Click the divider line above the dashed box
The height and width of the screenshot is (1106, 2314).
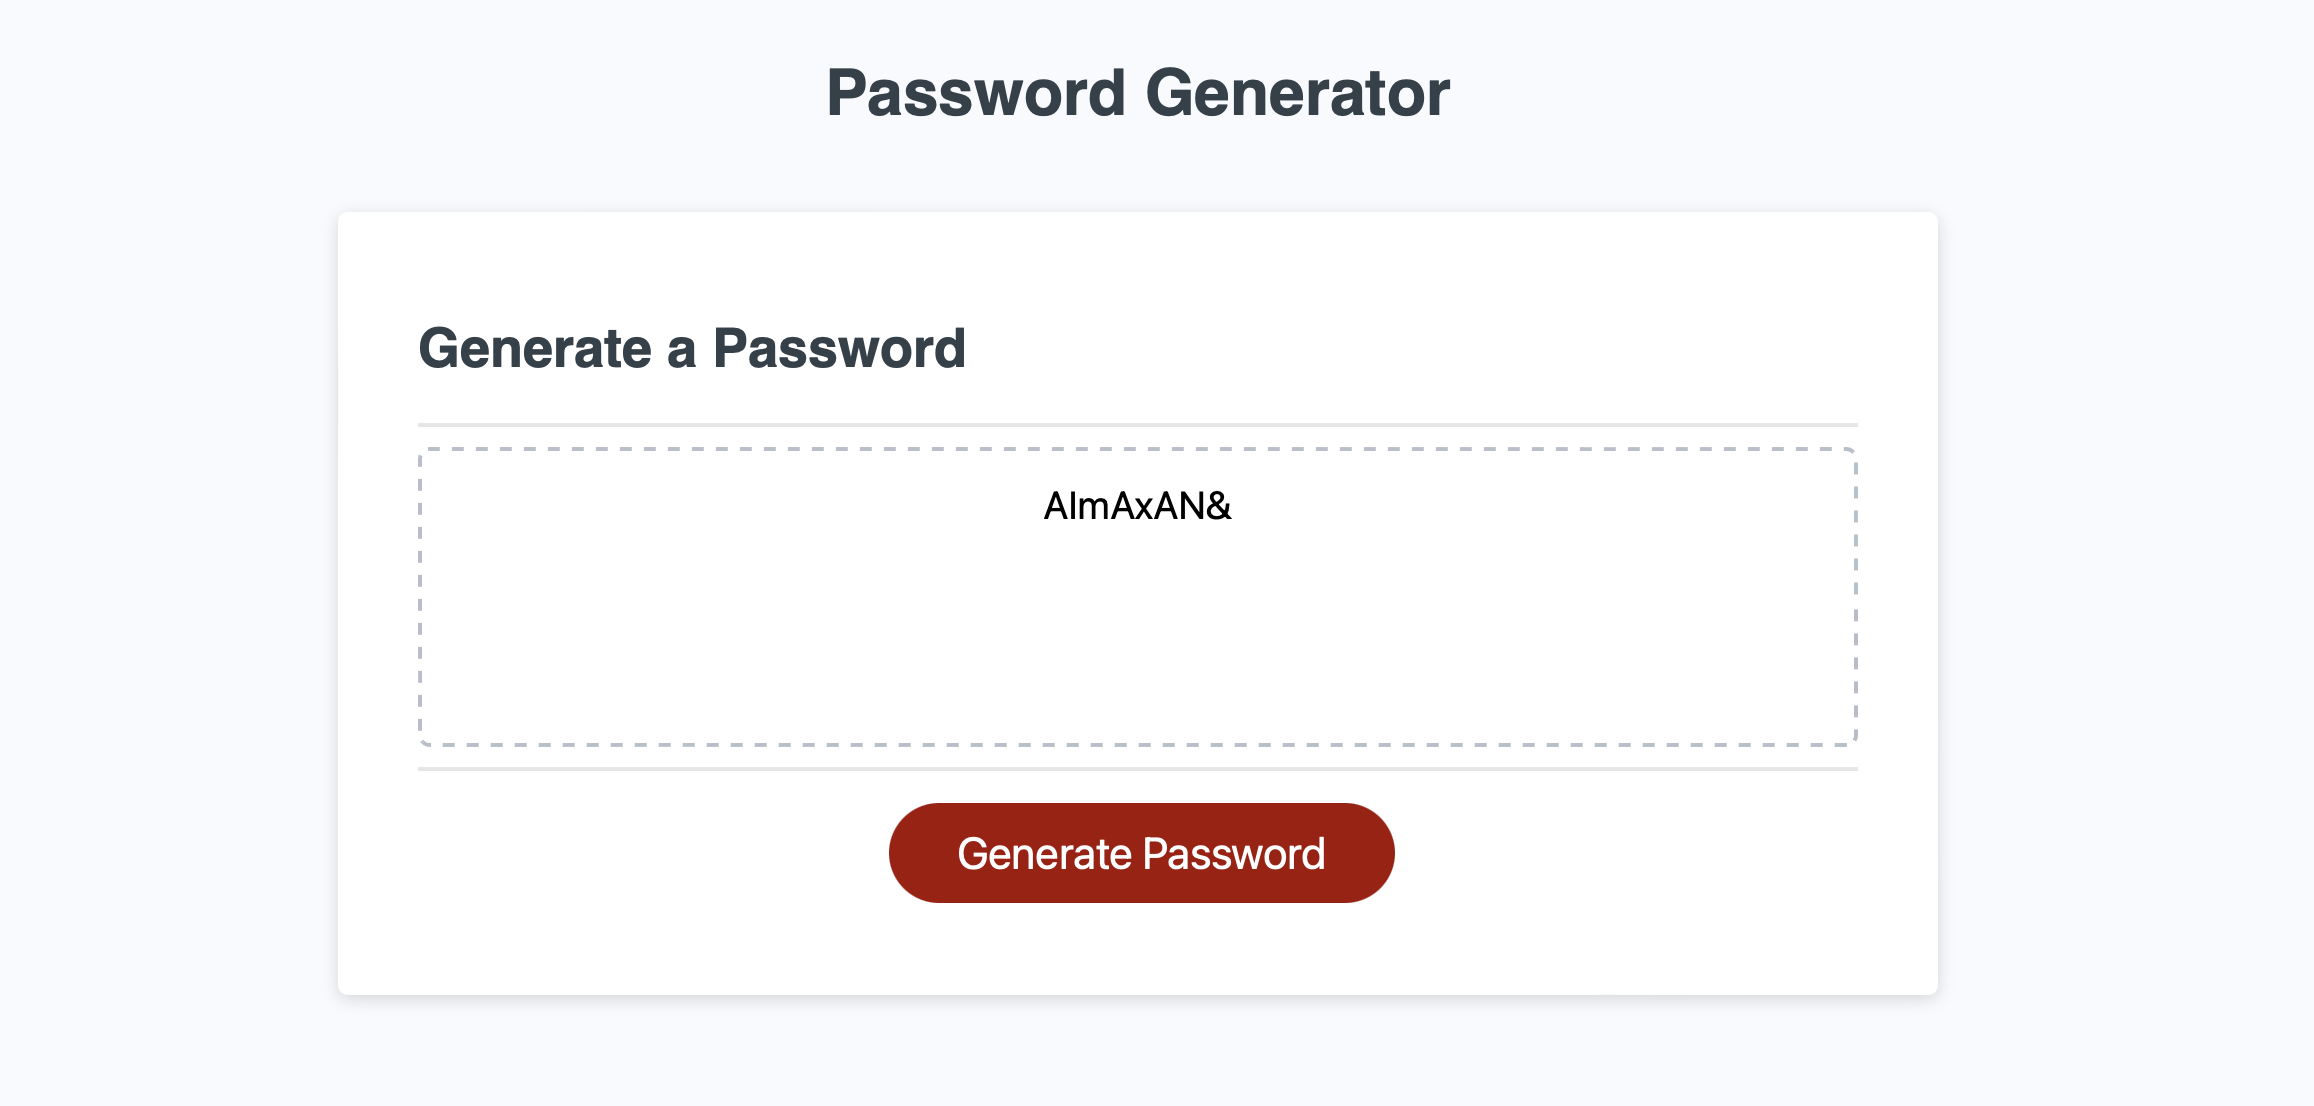click(x=1137, y=423)
